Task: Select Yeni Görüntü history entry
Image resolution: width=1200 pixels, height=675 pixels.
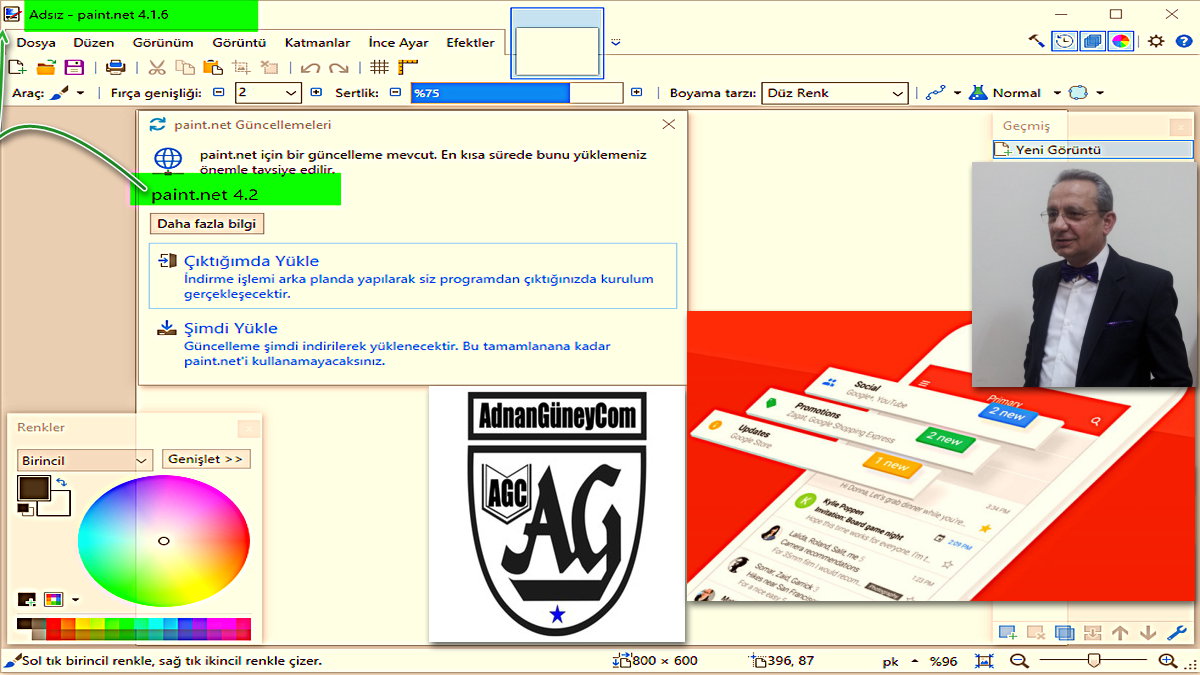Action: pyautogui.click(x=1093, y=149)
